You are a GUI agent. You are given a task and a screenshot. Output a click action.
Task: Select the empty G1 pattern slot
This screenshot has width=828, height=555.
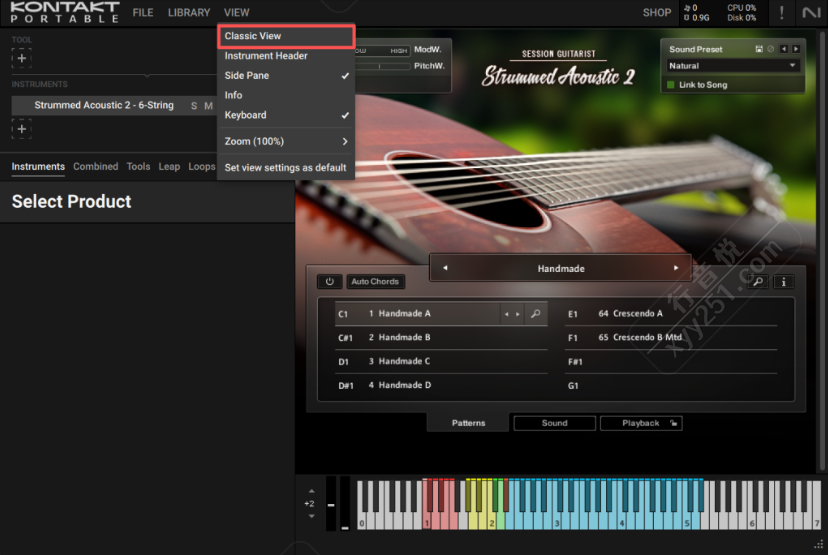pyautogui.click(x=671, y=385)
